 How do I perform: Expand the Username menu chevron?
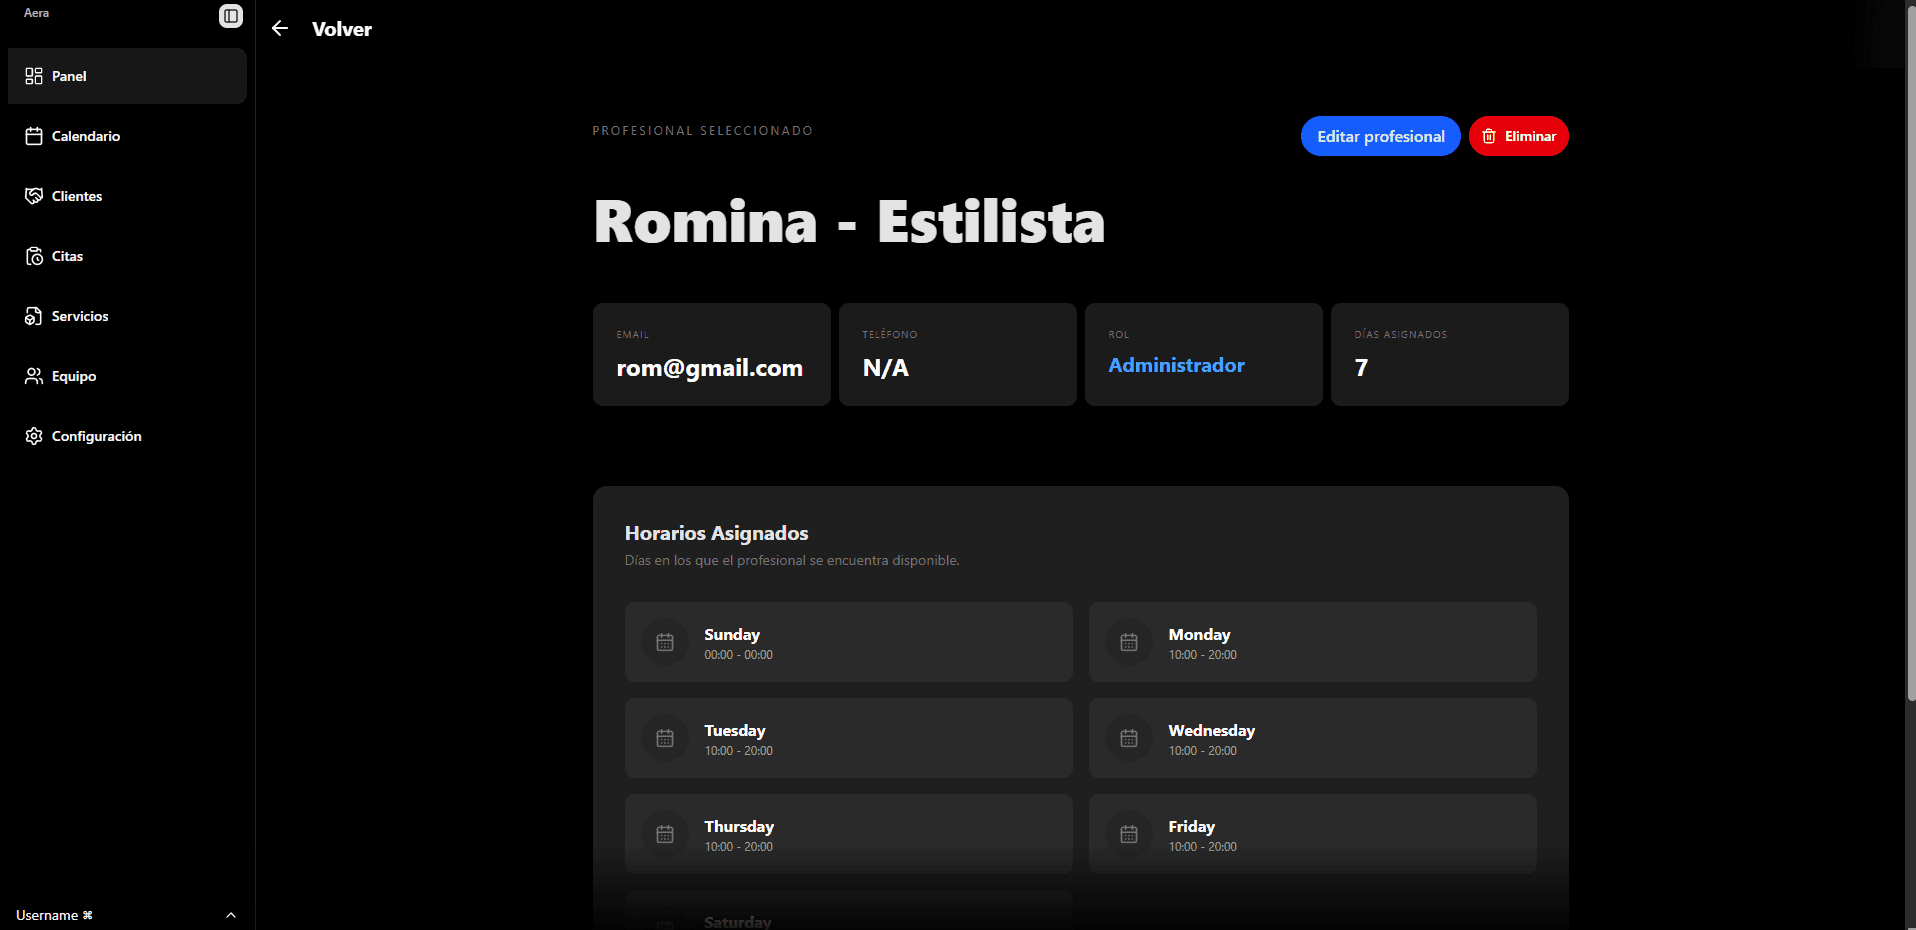pos(231,915)
